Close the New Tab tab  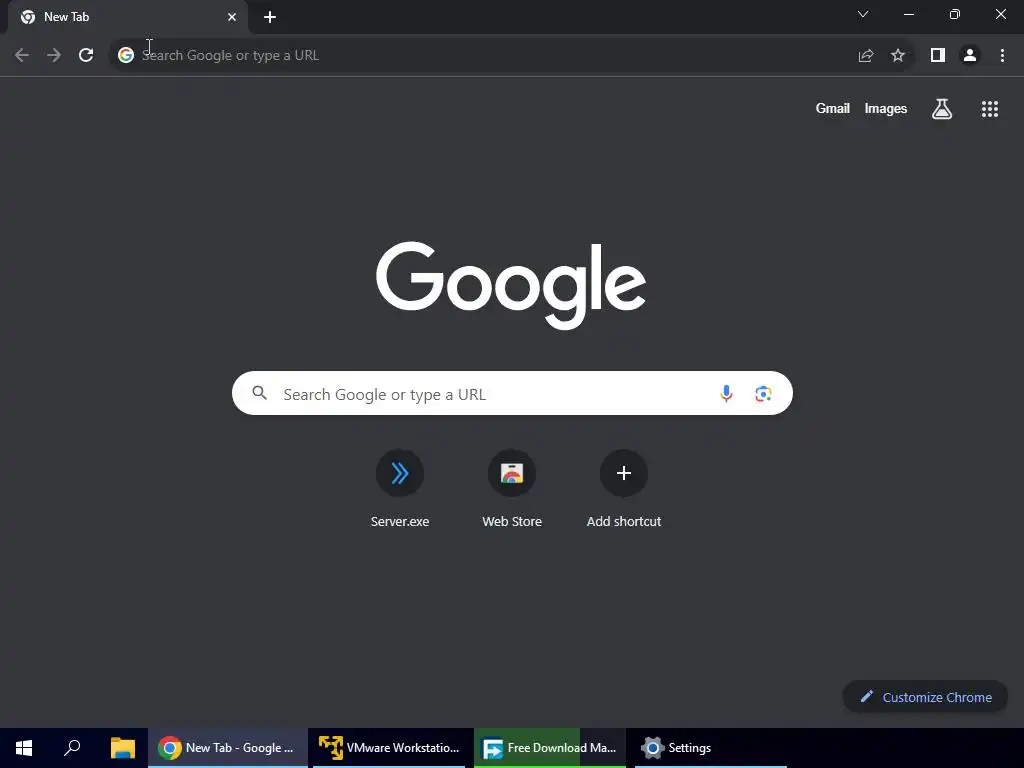pyautogui.click(x=232, y=17)
